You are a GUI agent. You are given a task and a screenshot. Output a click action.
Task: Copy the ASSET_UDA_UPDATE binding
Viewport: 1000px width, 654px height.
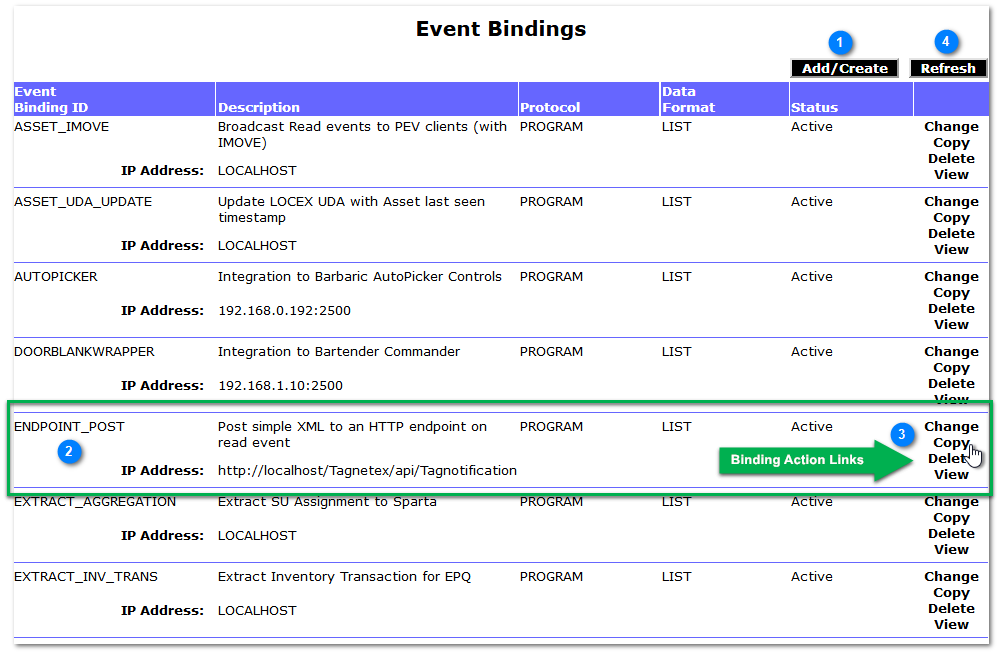tap(951, 218)
